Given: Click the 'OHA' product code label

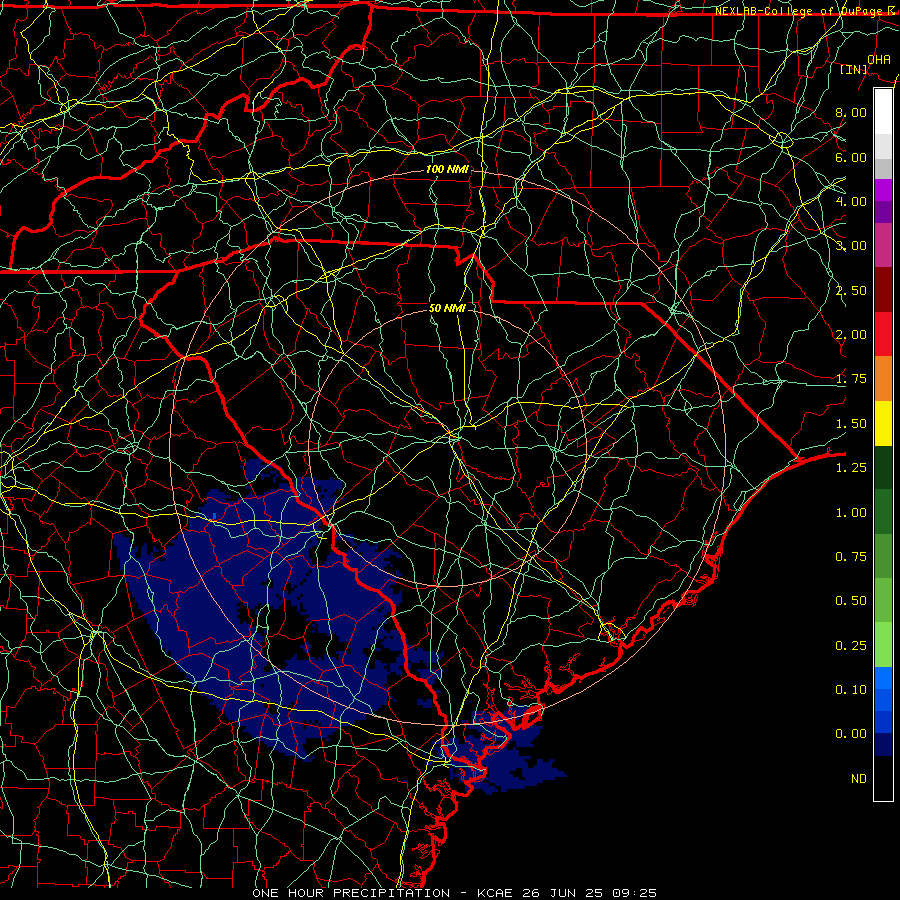Looking at the screenshot, I should 879,59.
